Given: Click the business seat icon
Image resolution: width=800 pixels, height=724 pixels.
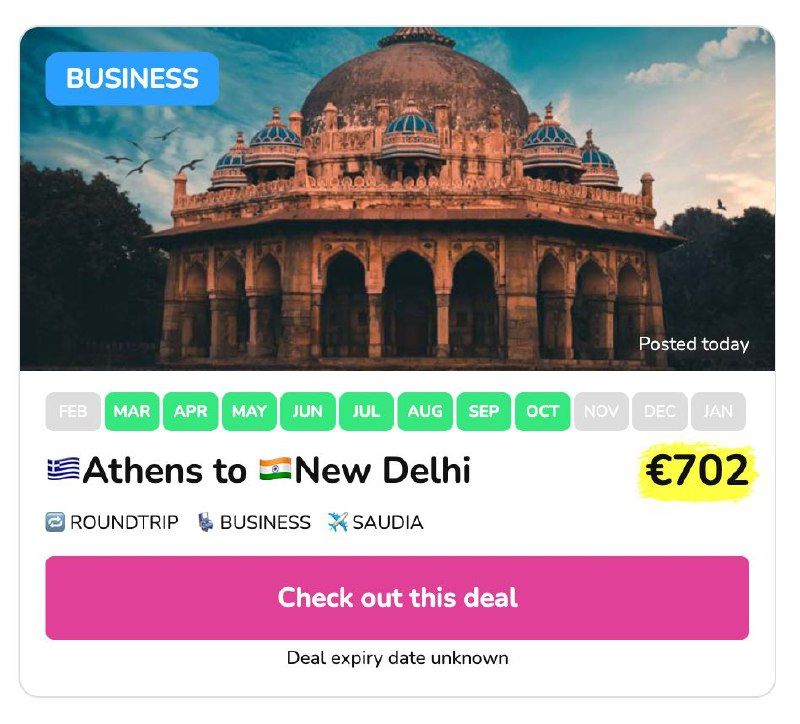Looking at the screenshot, I should (206, 522).
